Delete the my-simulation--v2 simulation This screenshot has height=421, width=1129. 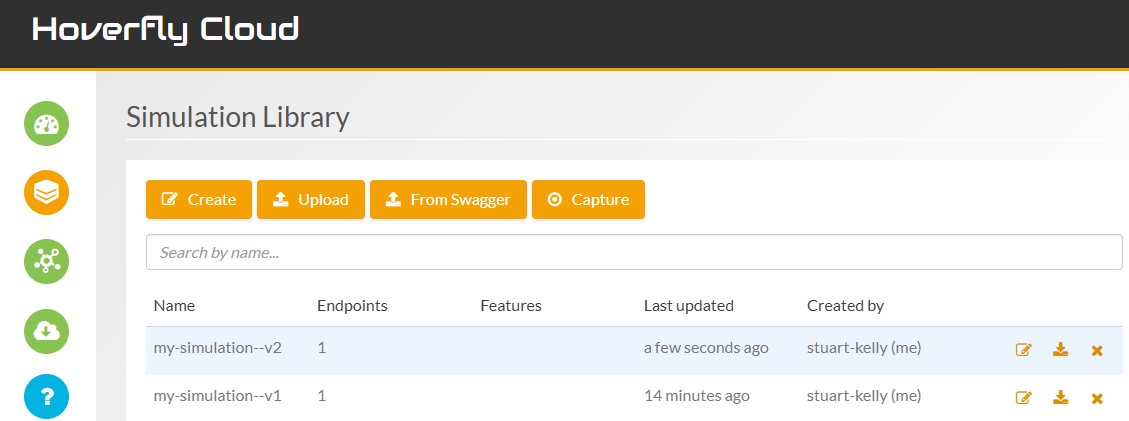(x=1097, y=351)
